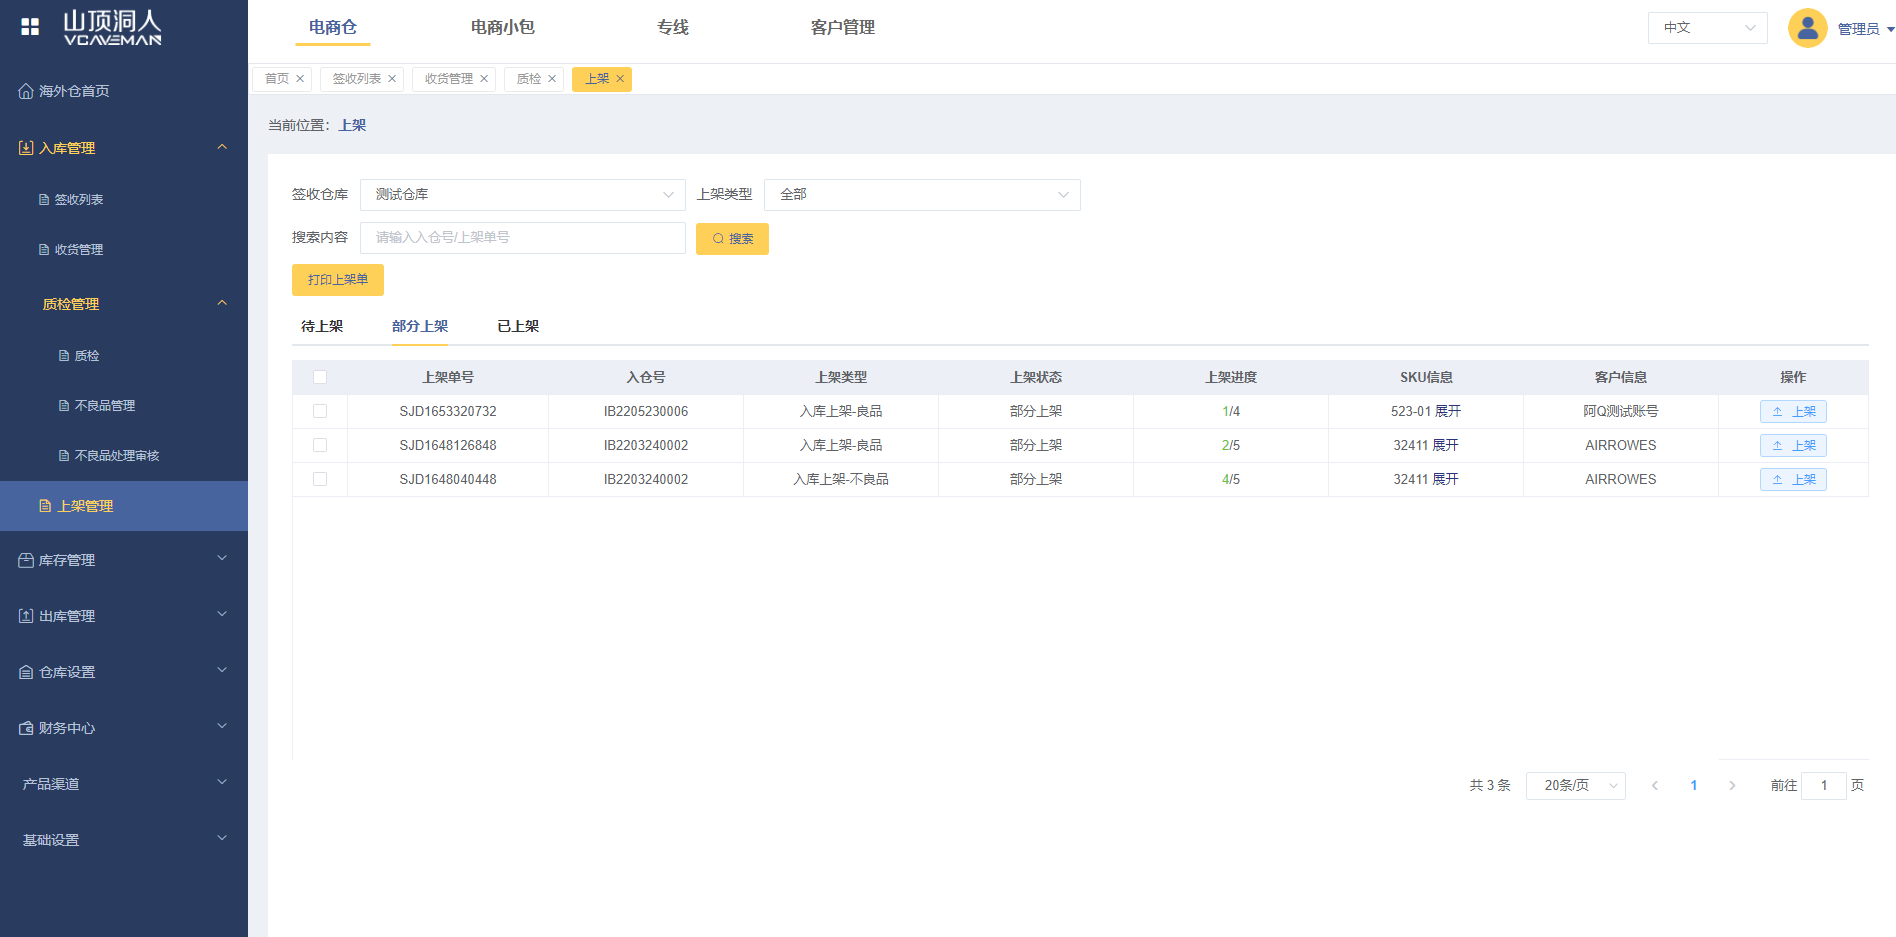Click the 打印上架单 button
This screenshot has width=1896, height=937.
(x=338, y=280)
